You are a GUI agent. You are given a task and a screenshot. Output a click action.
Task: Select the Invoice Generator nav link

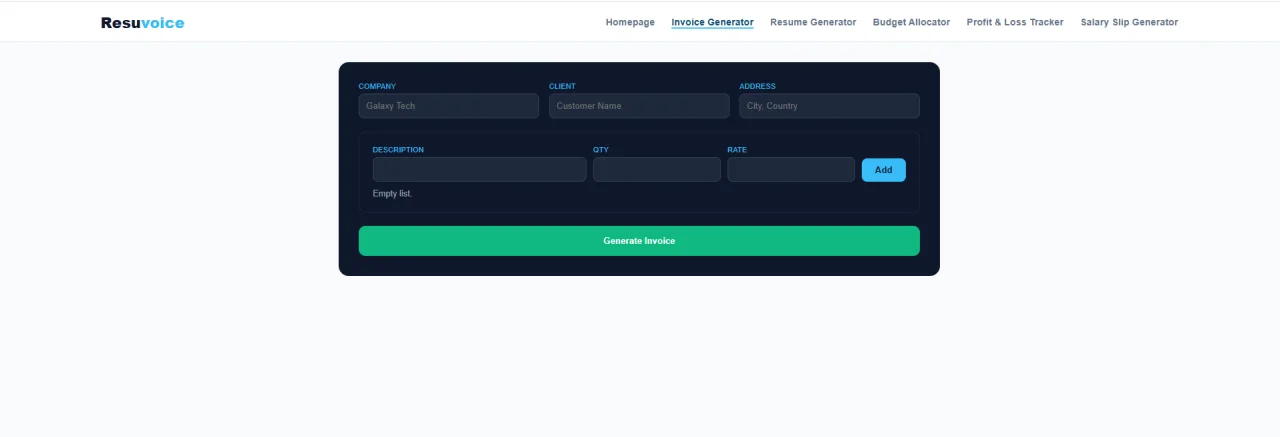coord(712,22)
